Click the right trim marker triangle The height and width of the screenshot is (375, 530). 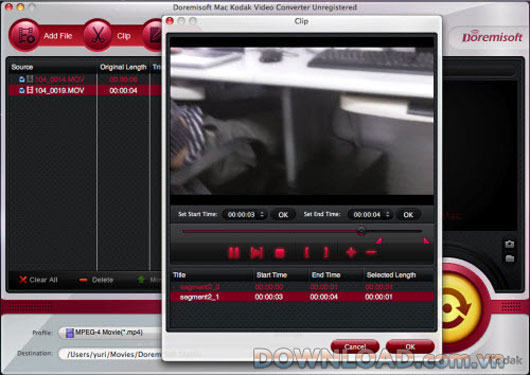426,240
